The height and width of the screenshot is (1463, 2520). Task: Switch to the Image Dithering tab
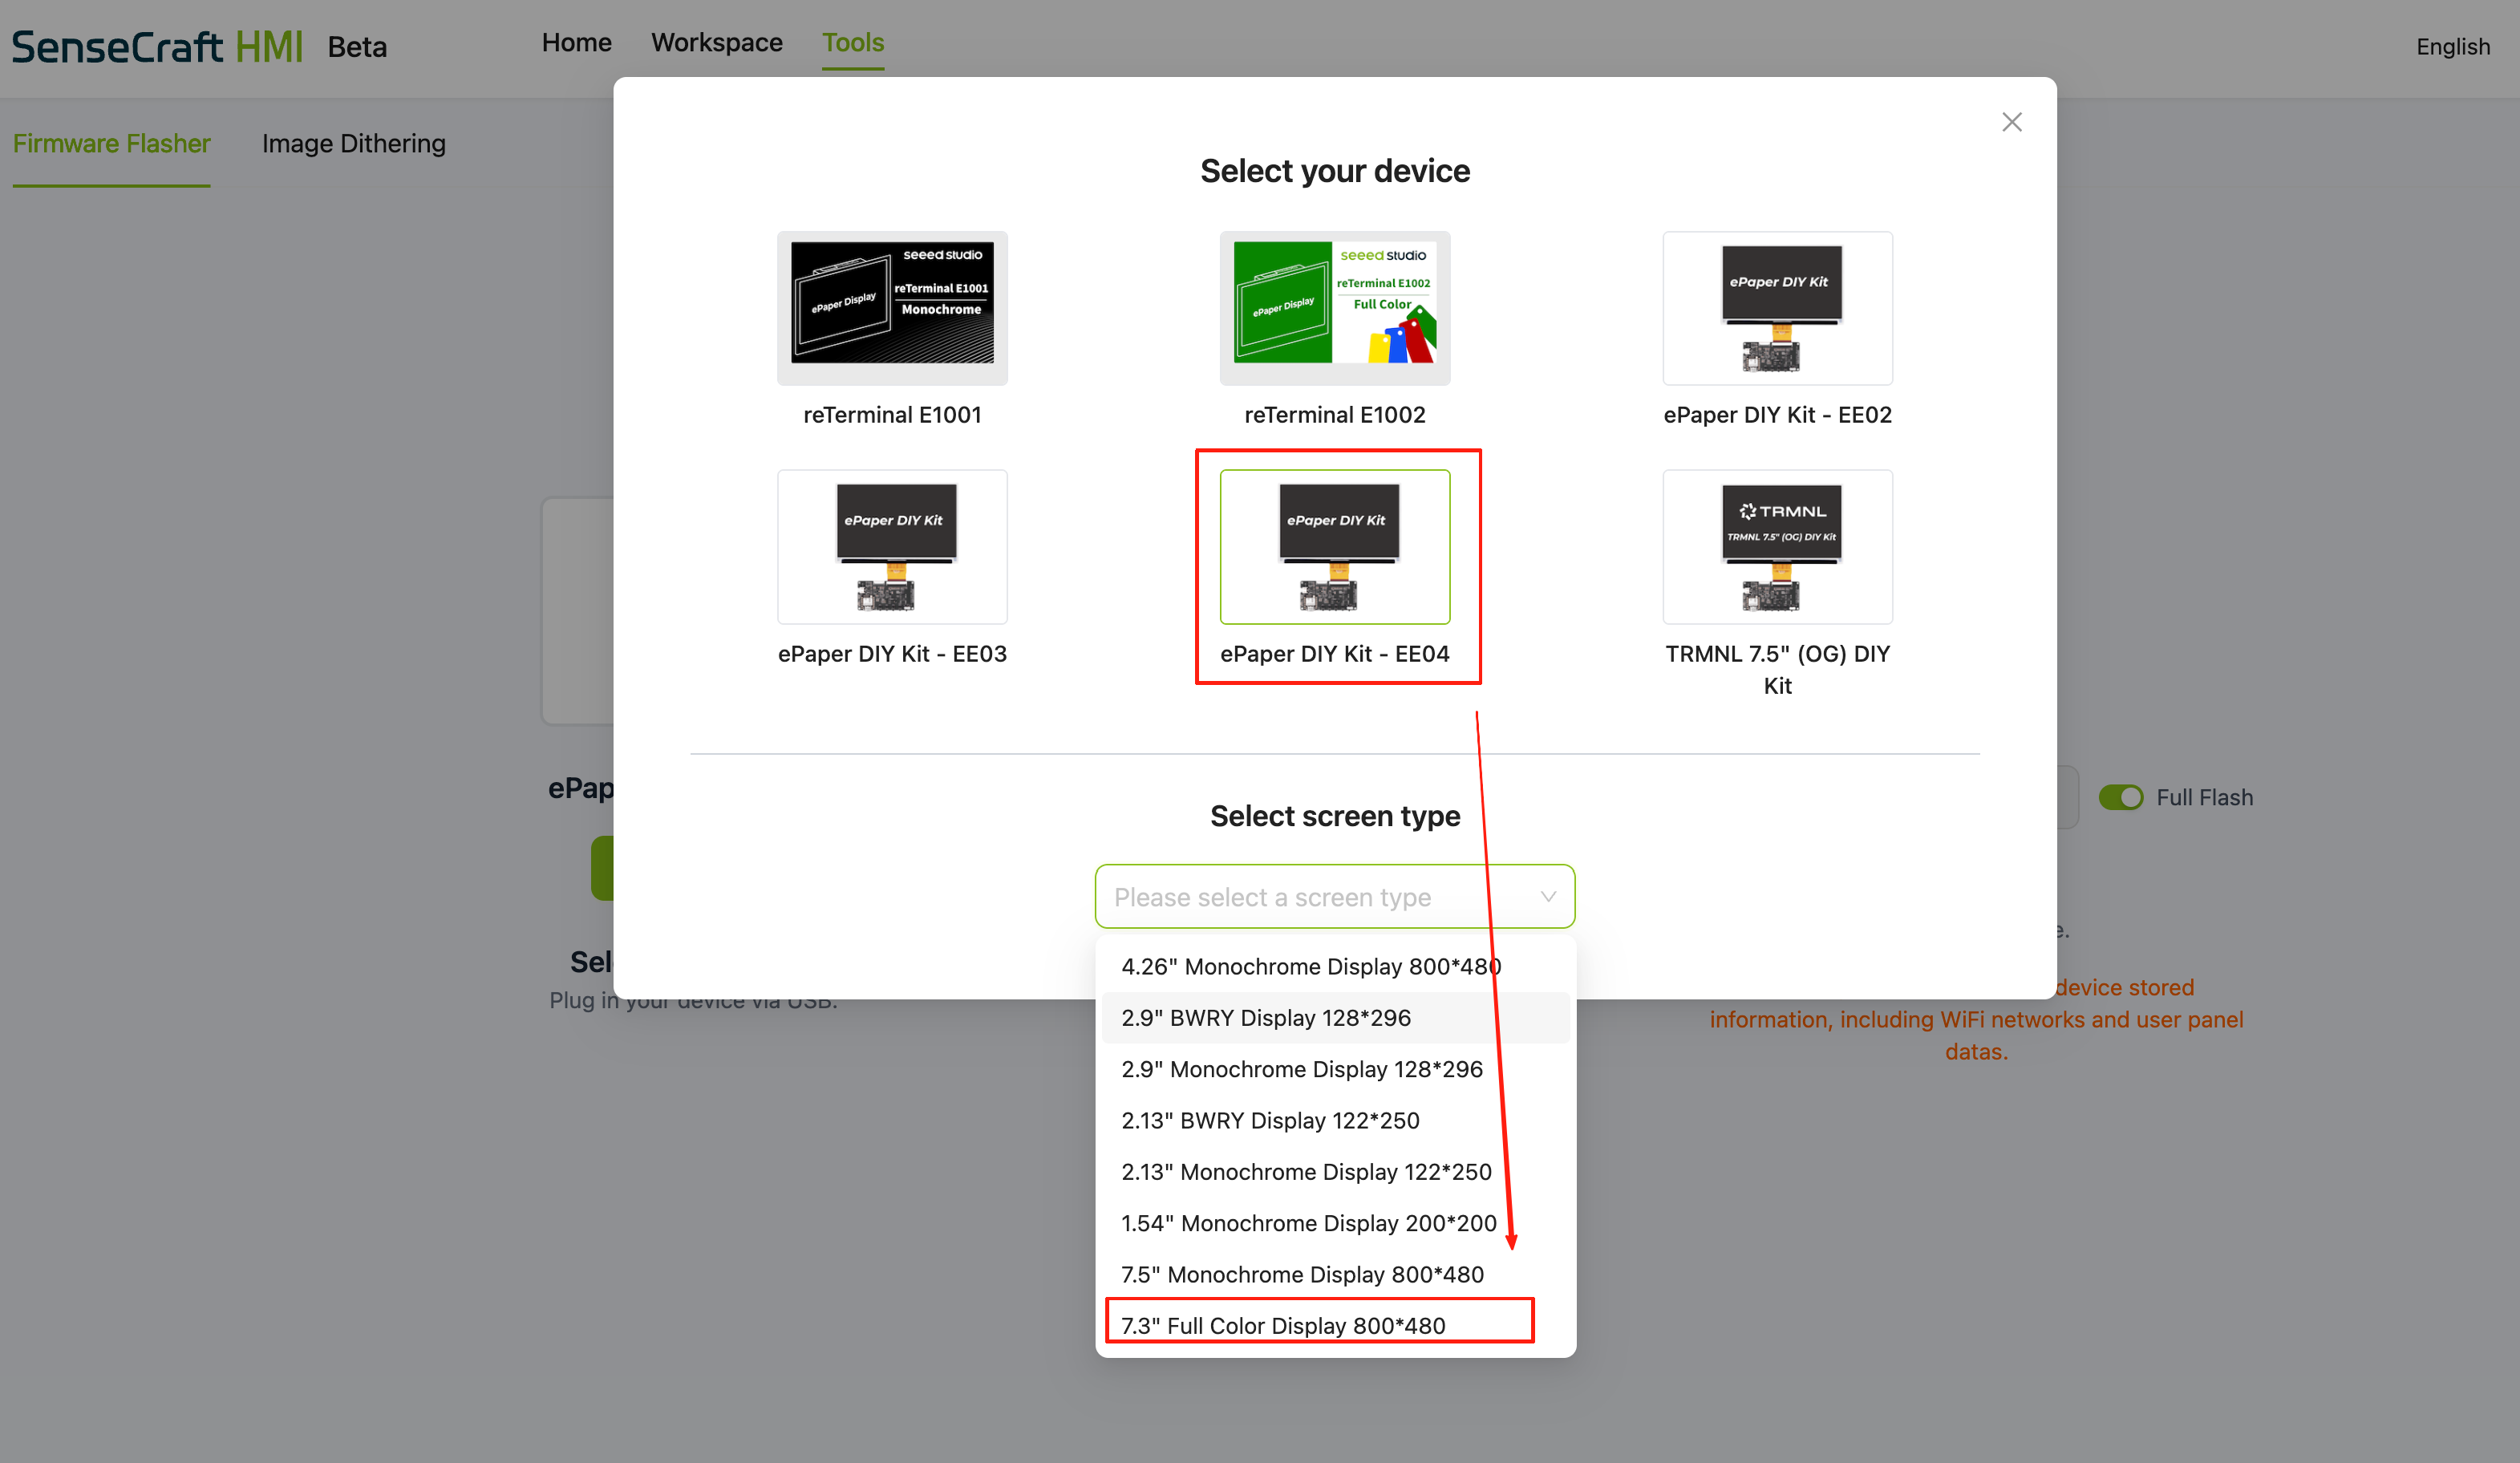353,144
